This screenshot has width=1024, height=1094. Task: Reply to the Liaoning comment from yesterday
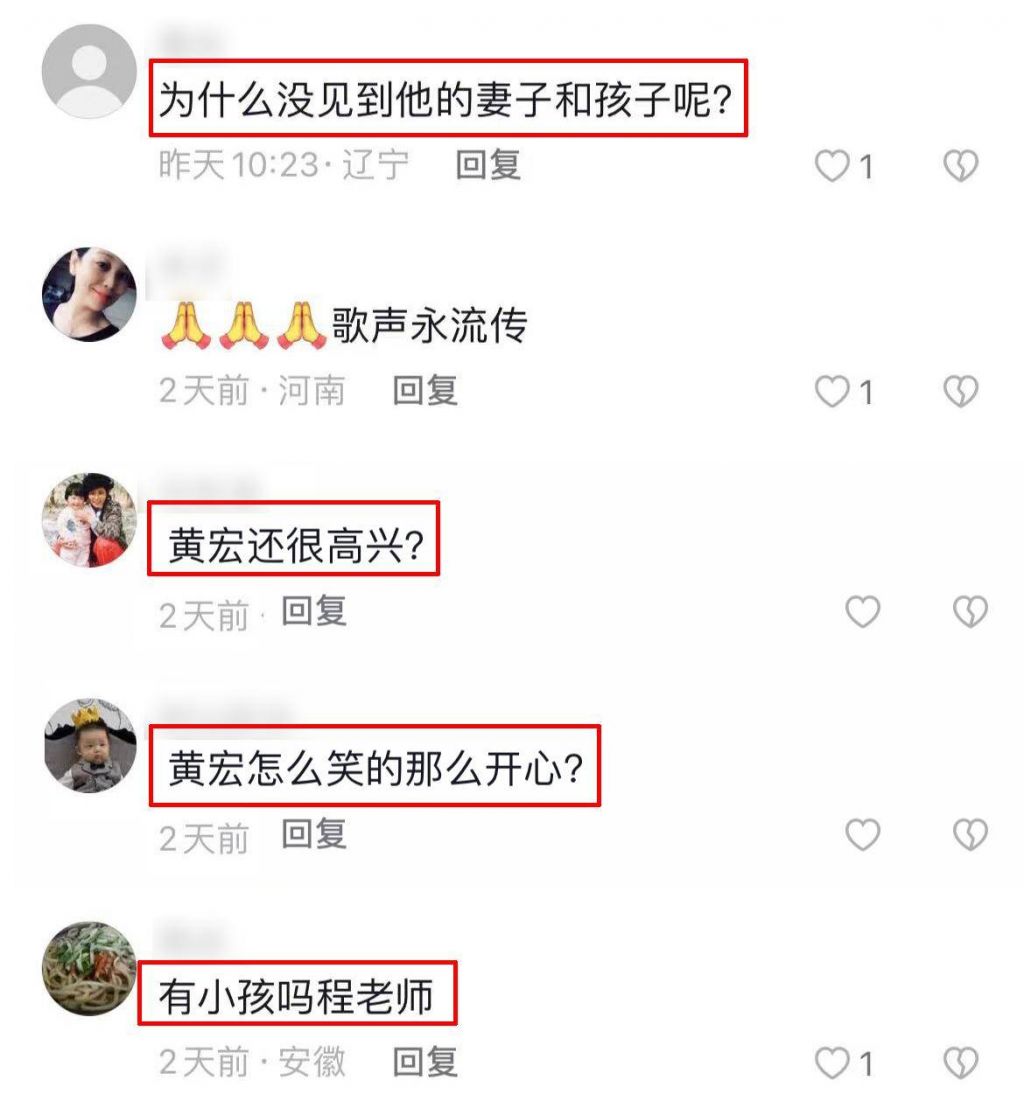pyautogui.click(x=488, y=165)
